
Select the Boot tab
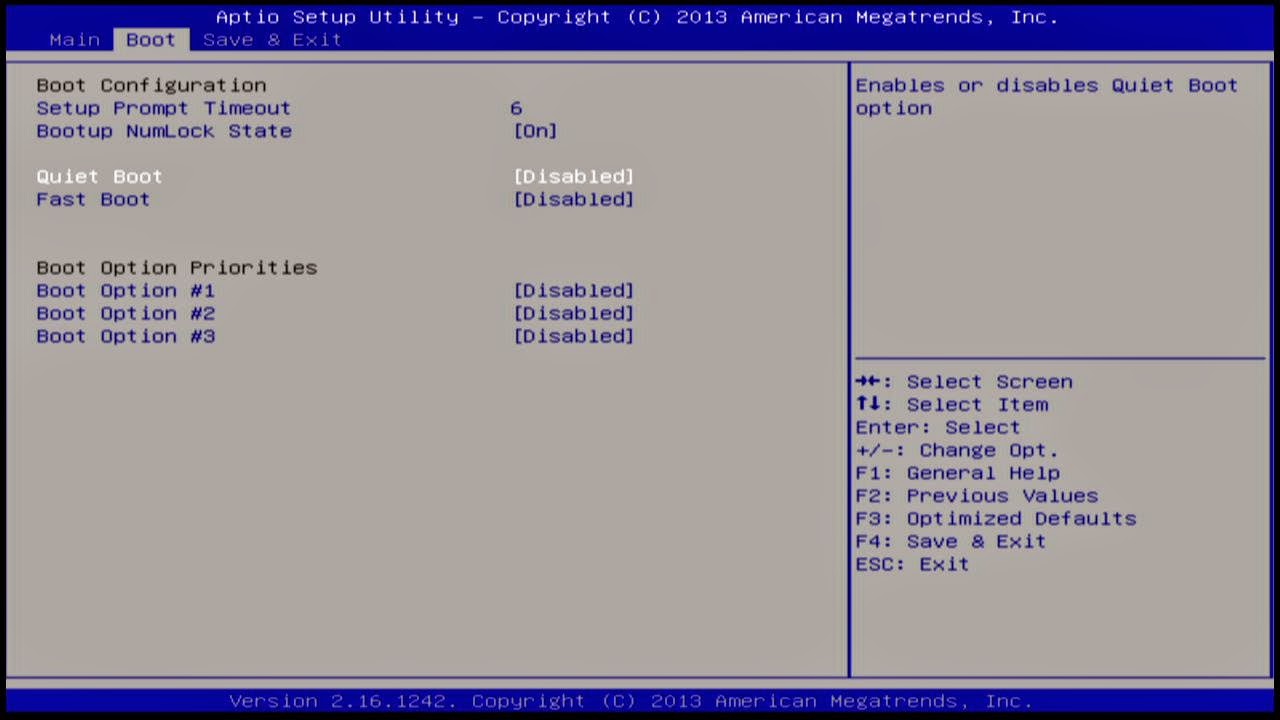point(150,39)
